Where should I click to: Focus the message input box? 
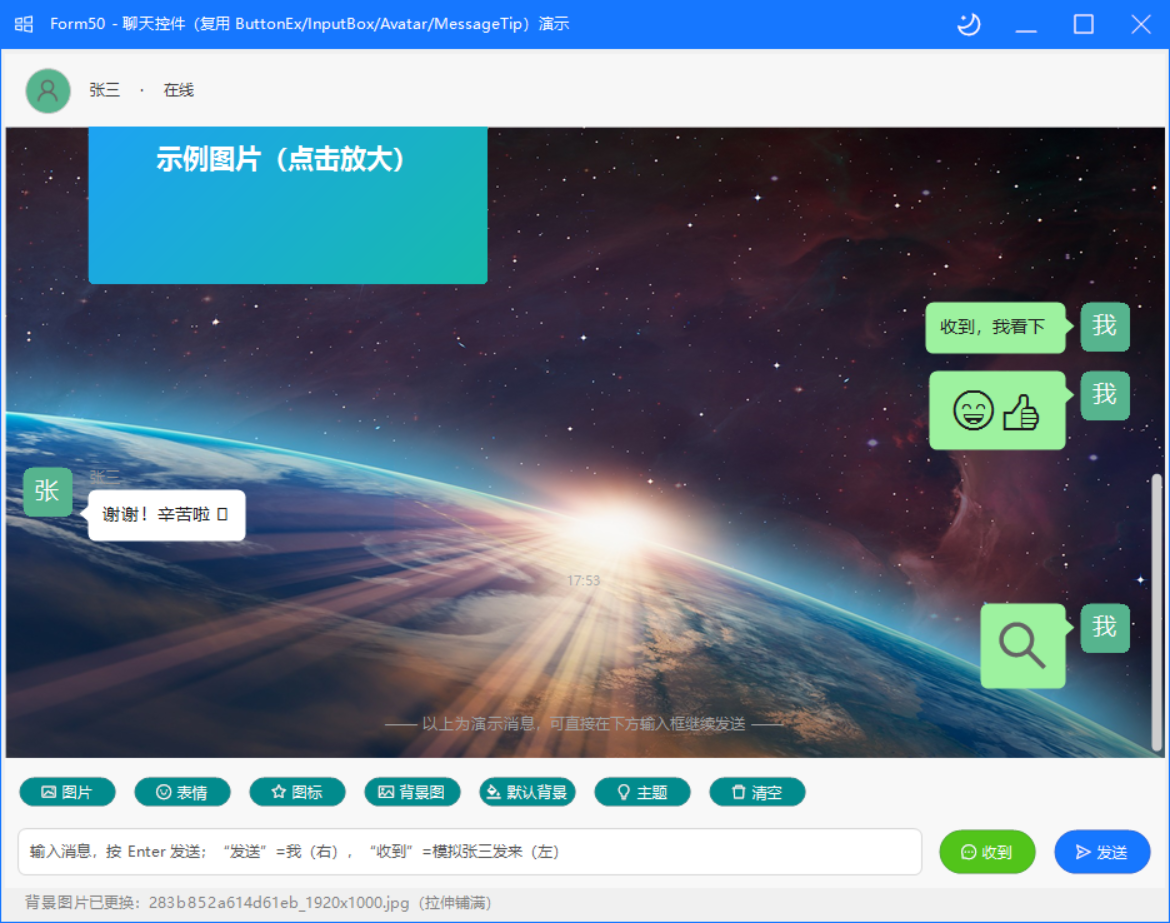coord(470,851)
